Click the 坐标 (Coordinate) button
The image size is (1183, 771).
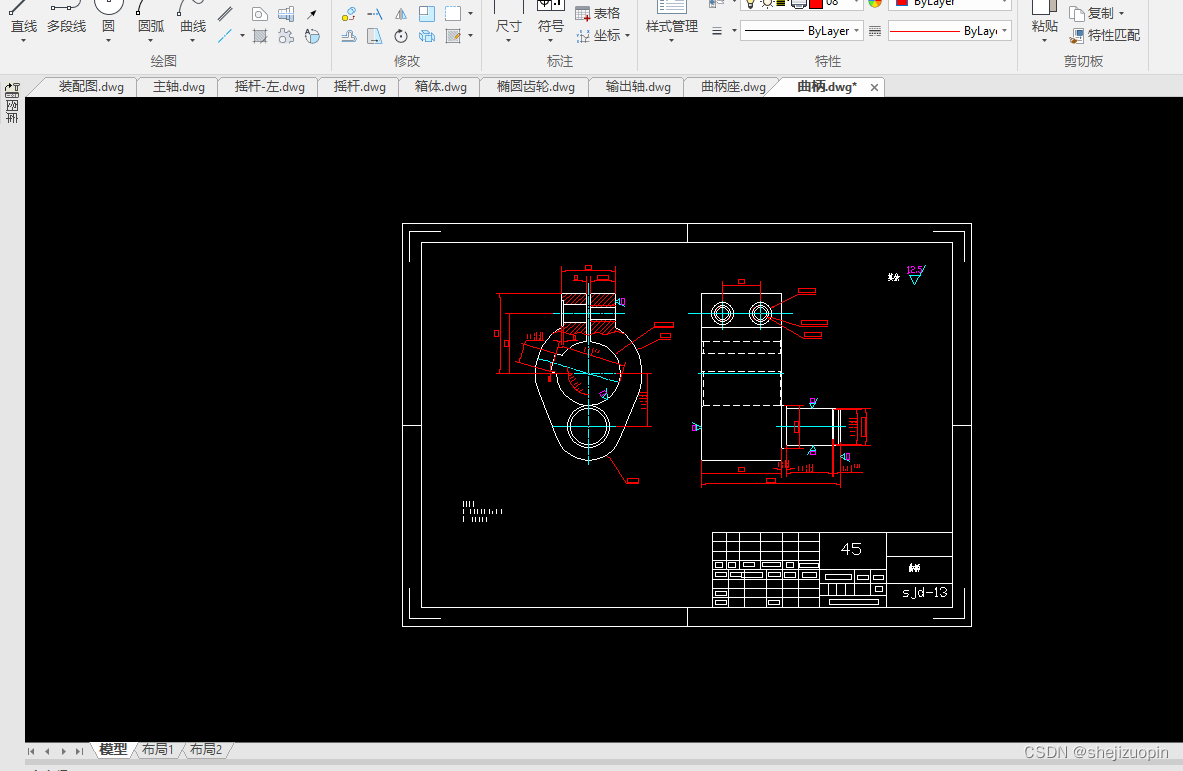pos(598,35)
